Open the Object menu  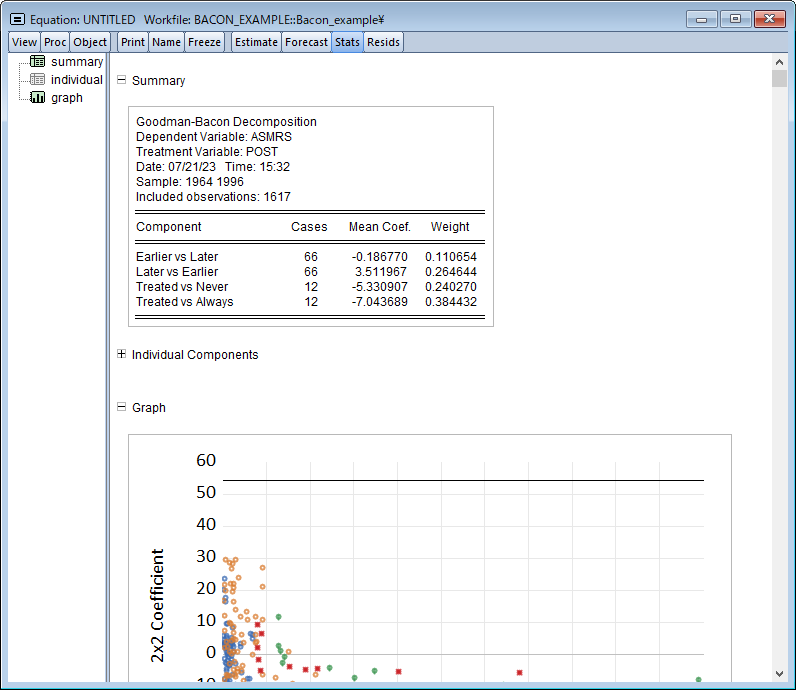point(90,42)
